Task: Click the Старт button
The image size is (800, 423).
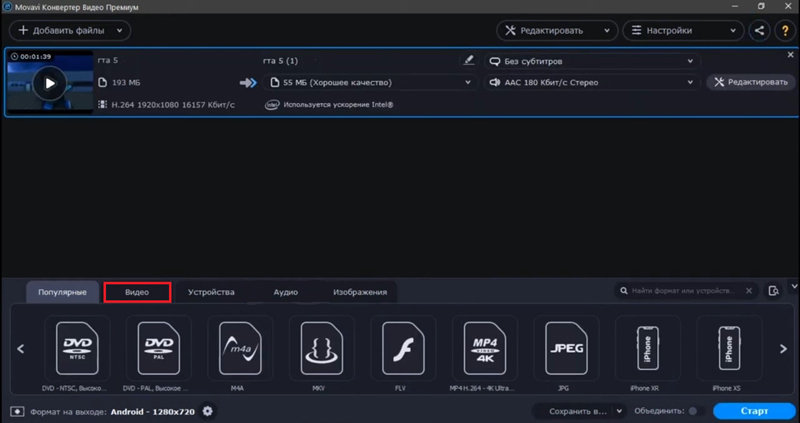Action: click(754, 411)
